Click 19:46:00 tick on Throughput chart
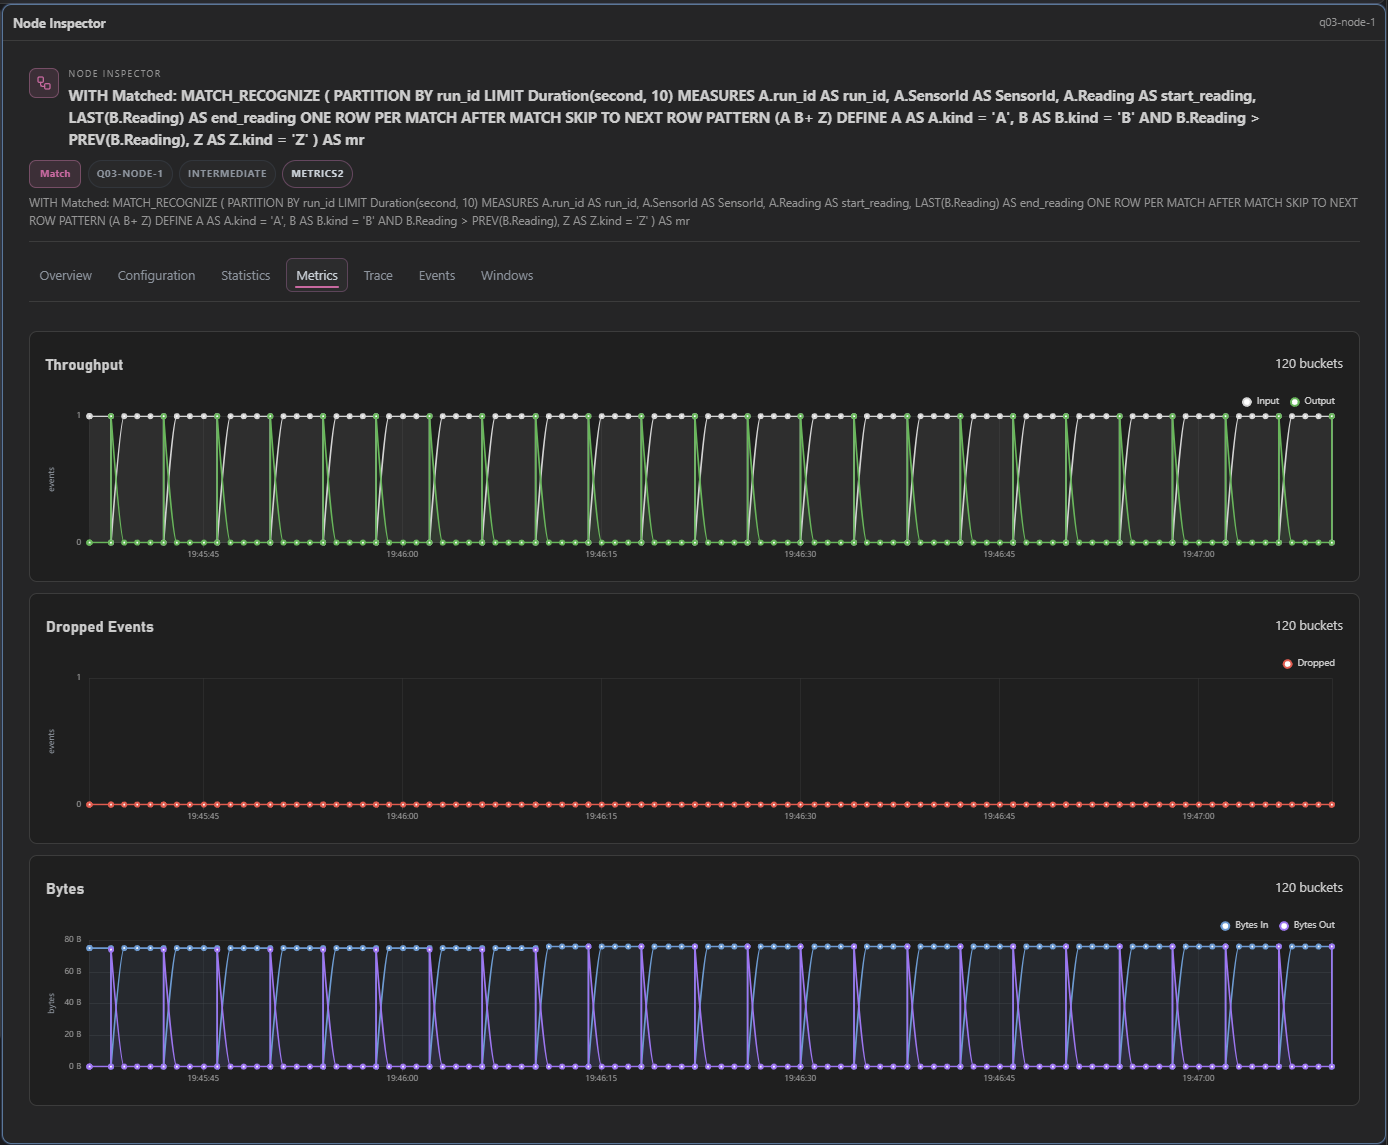Screen dimensions: 1388x1145 402,554
